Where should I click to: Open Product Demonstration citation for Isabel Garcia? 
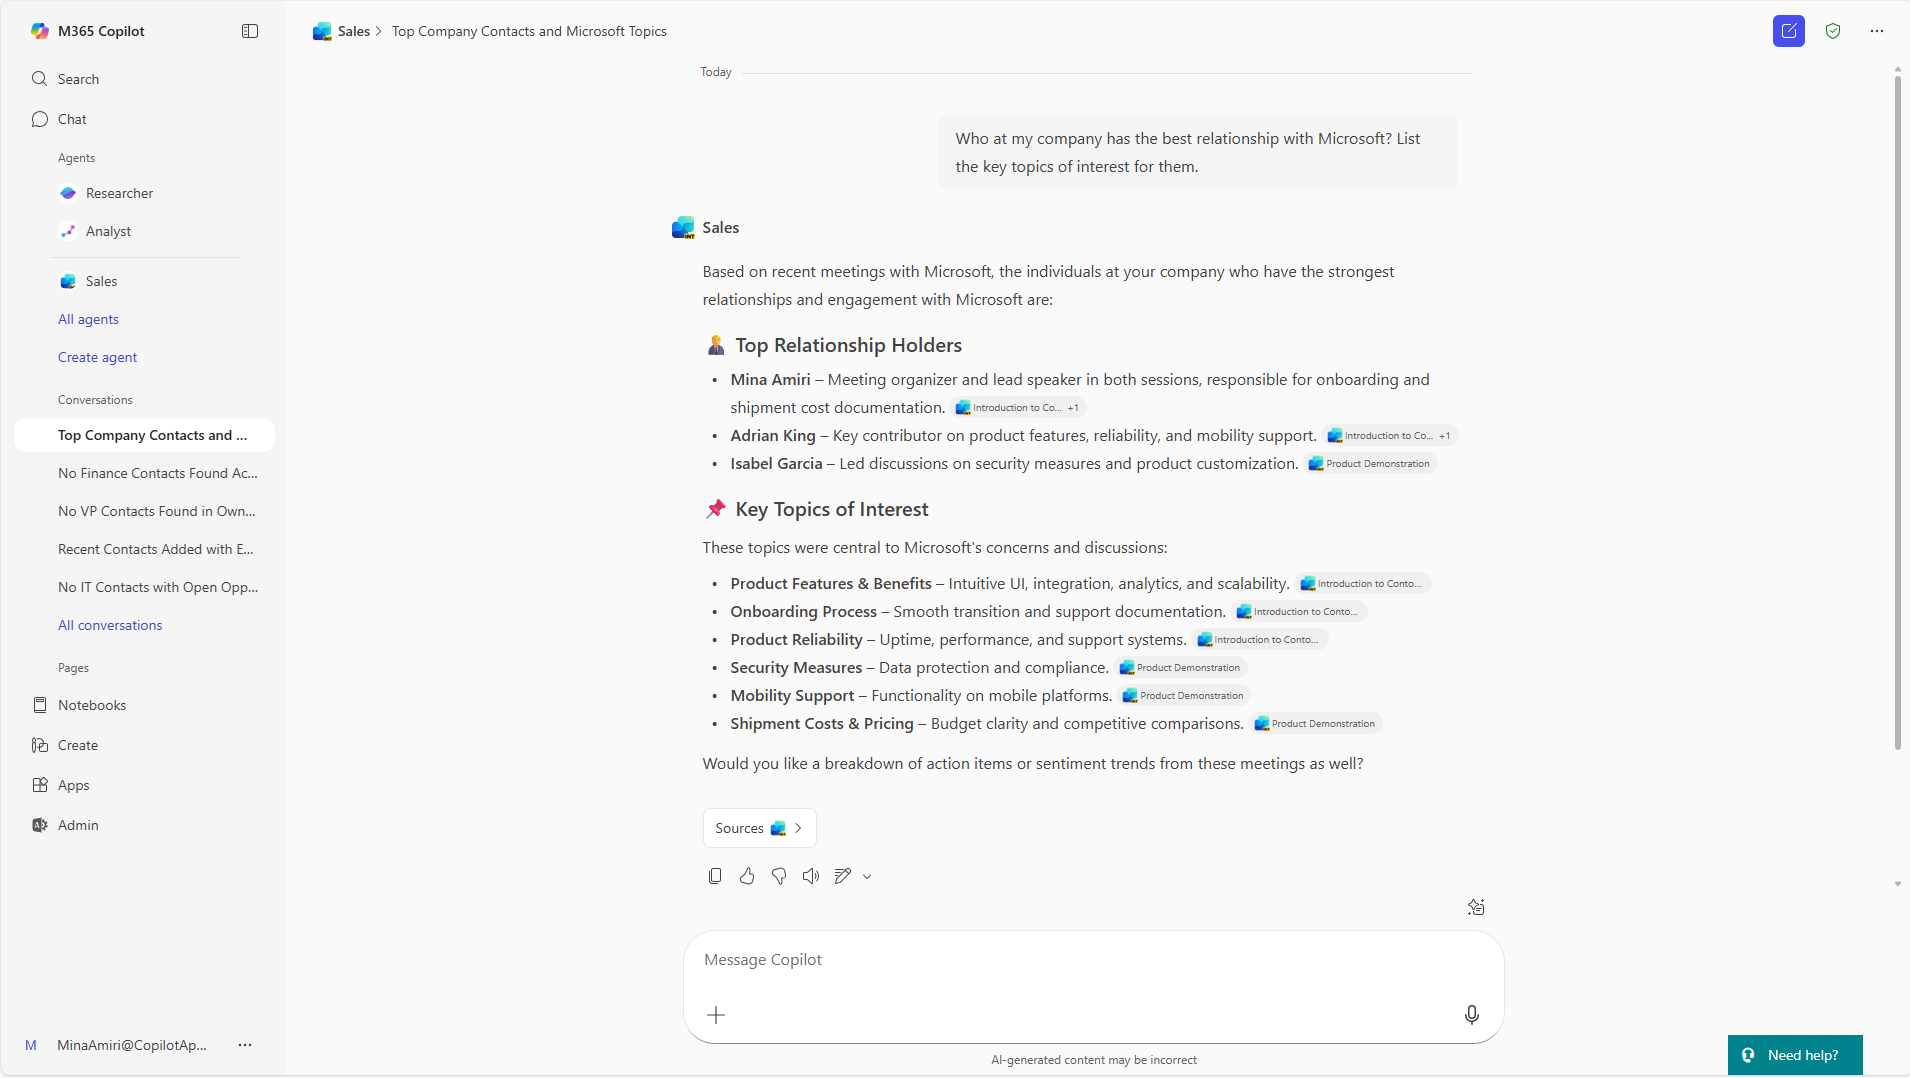pos(1369,464)
